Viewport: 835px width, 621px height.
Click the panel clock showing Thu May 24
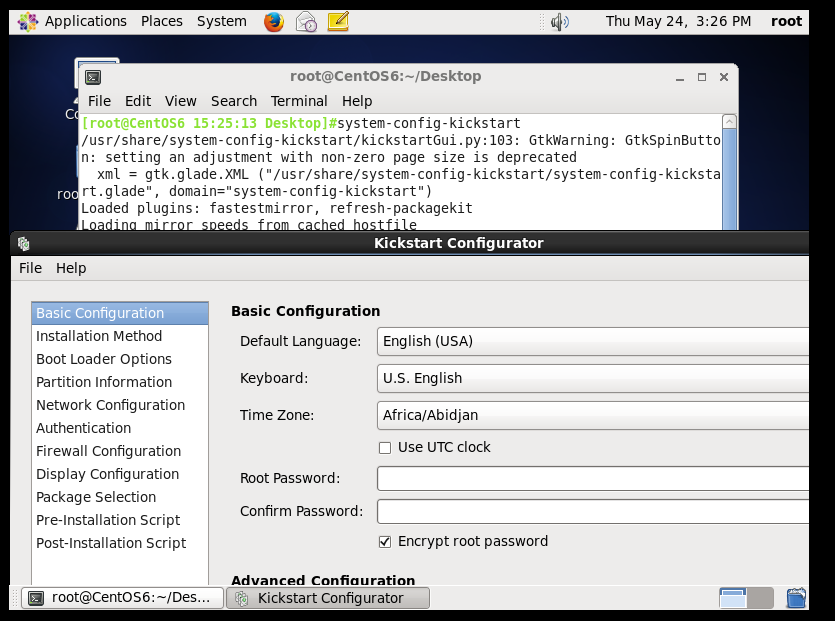[678, 22]
